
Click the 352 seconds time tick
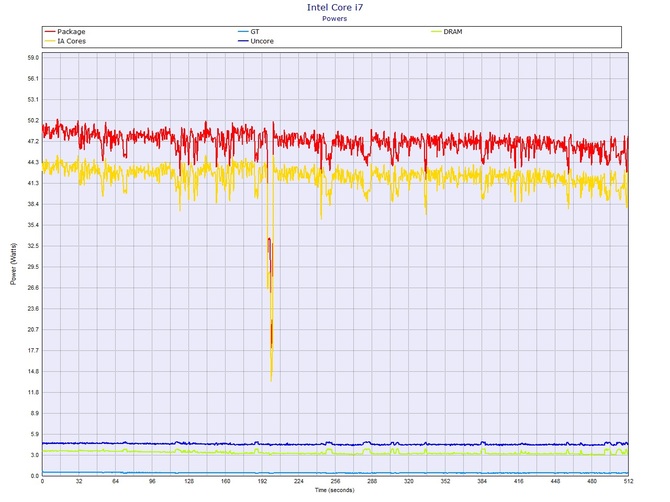(445, 481)
